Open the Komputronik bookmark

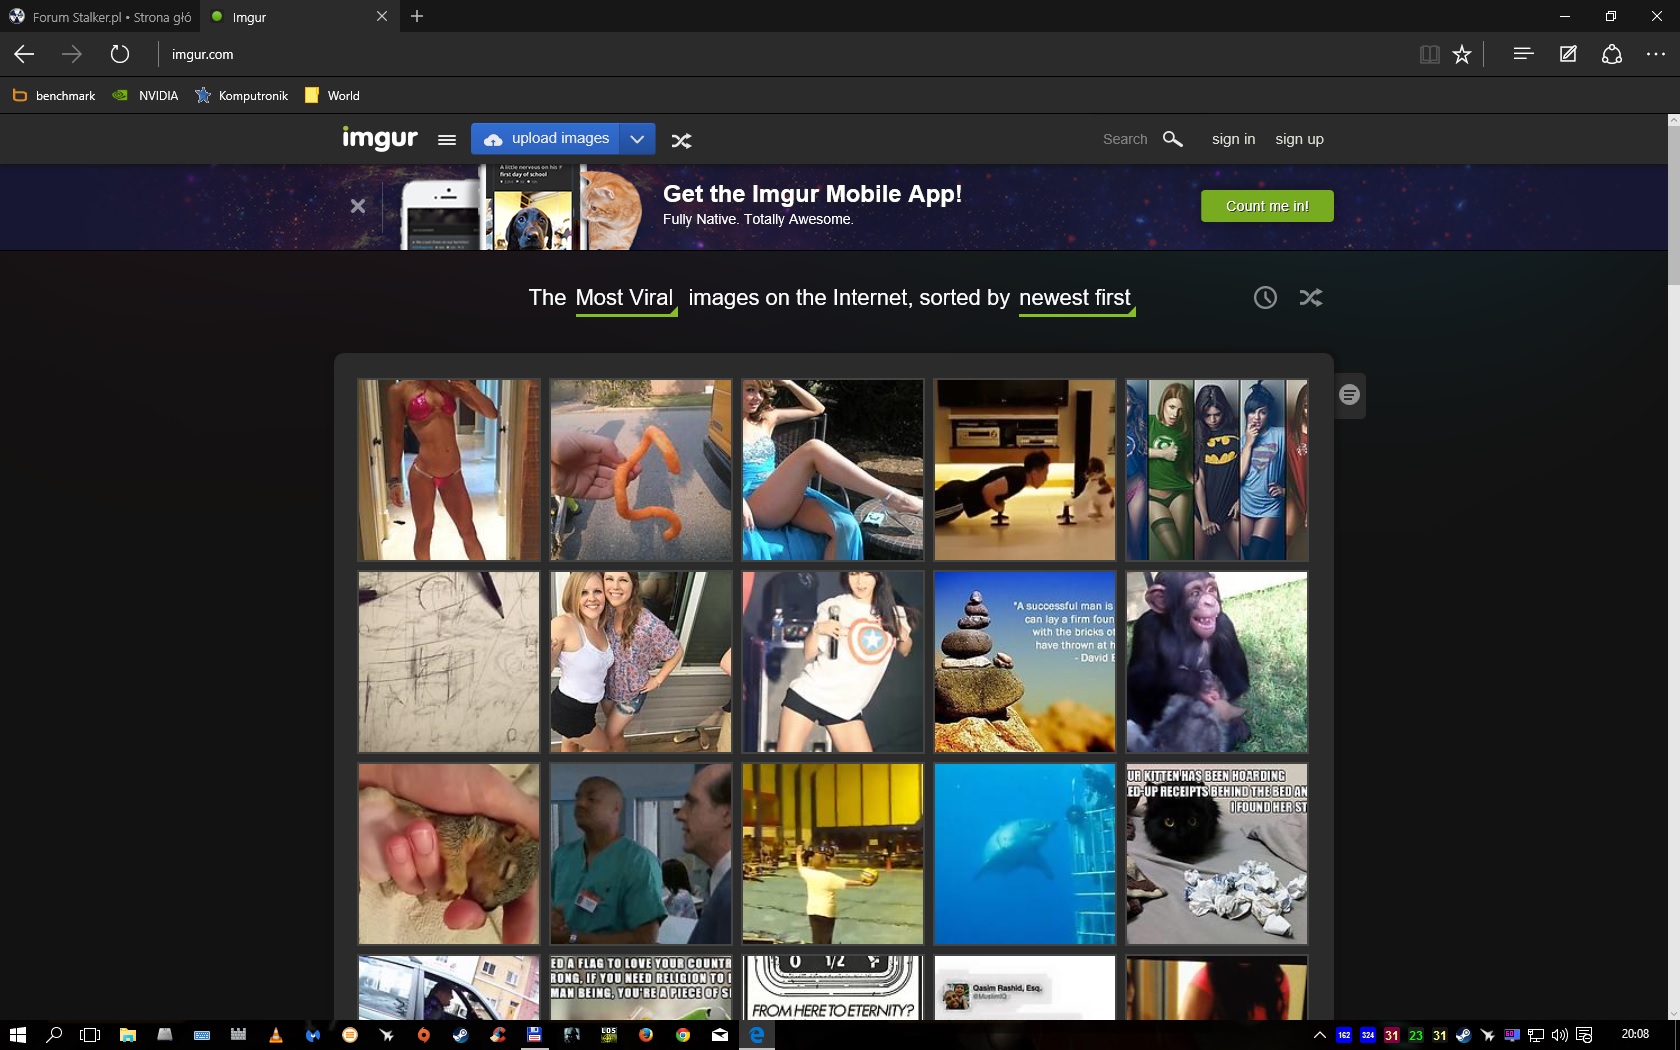tap(241, 95)
